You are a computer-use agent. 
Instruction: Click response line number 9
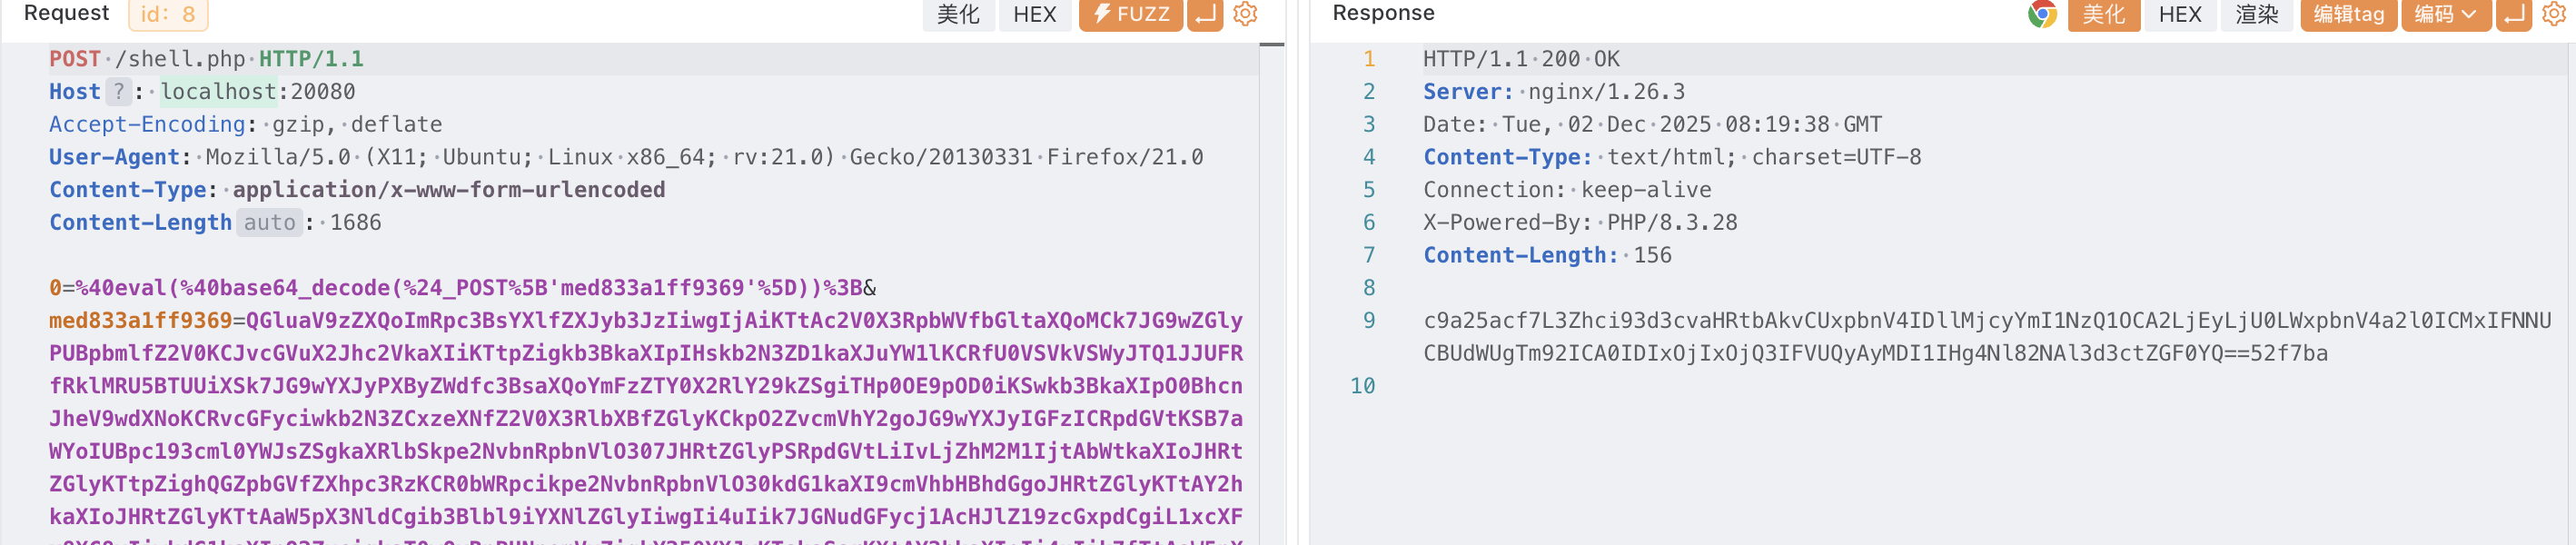[1368, 321]
